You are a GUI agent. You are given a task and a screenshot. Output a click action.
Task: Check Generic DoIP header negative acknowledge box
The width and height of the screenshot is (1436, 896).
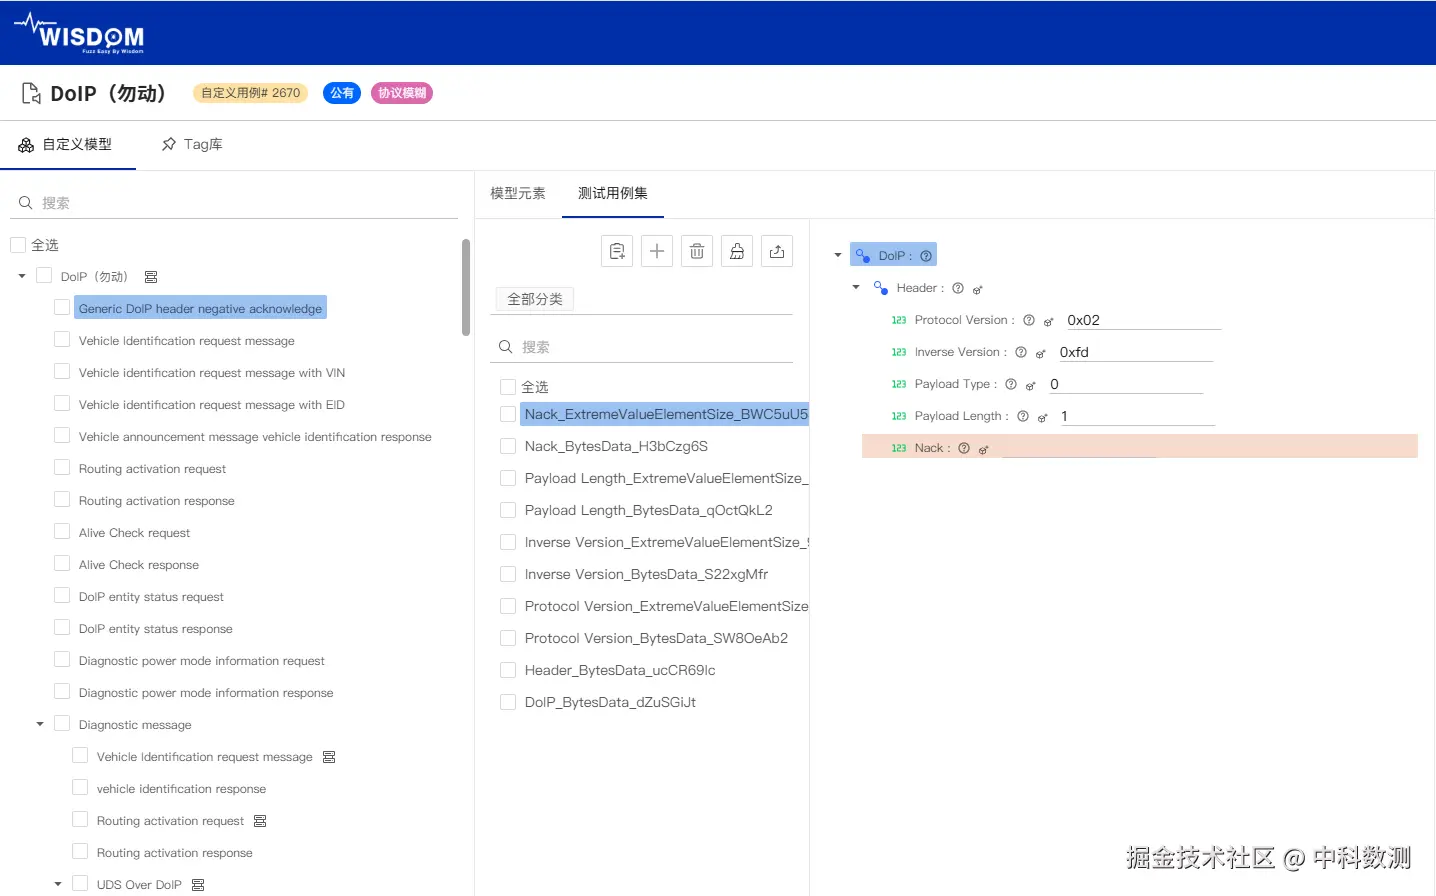(x=62, y=307)
